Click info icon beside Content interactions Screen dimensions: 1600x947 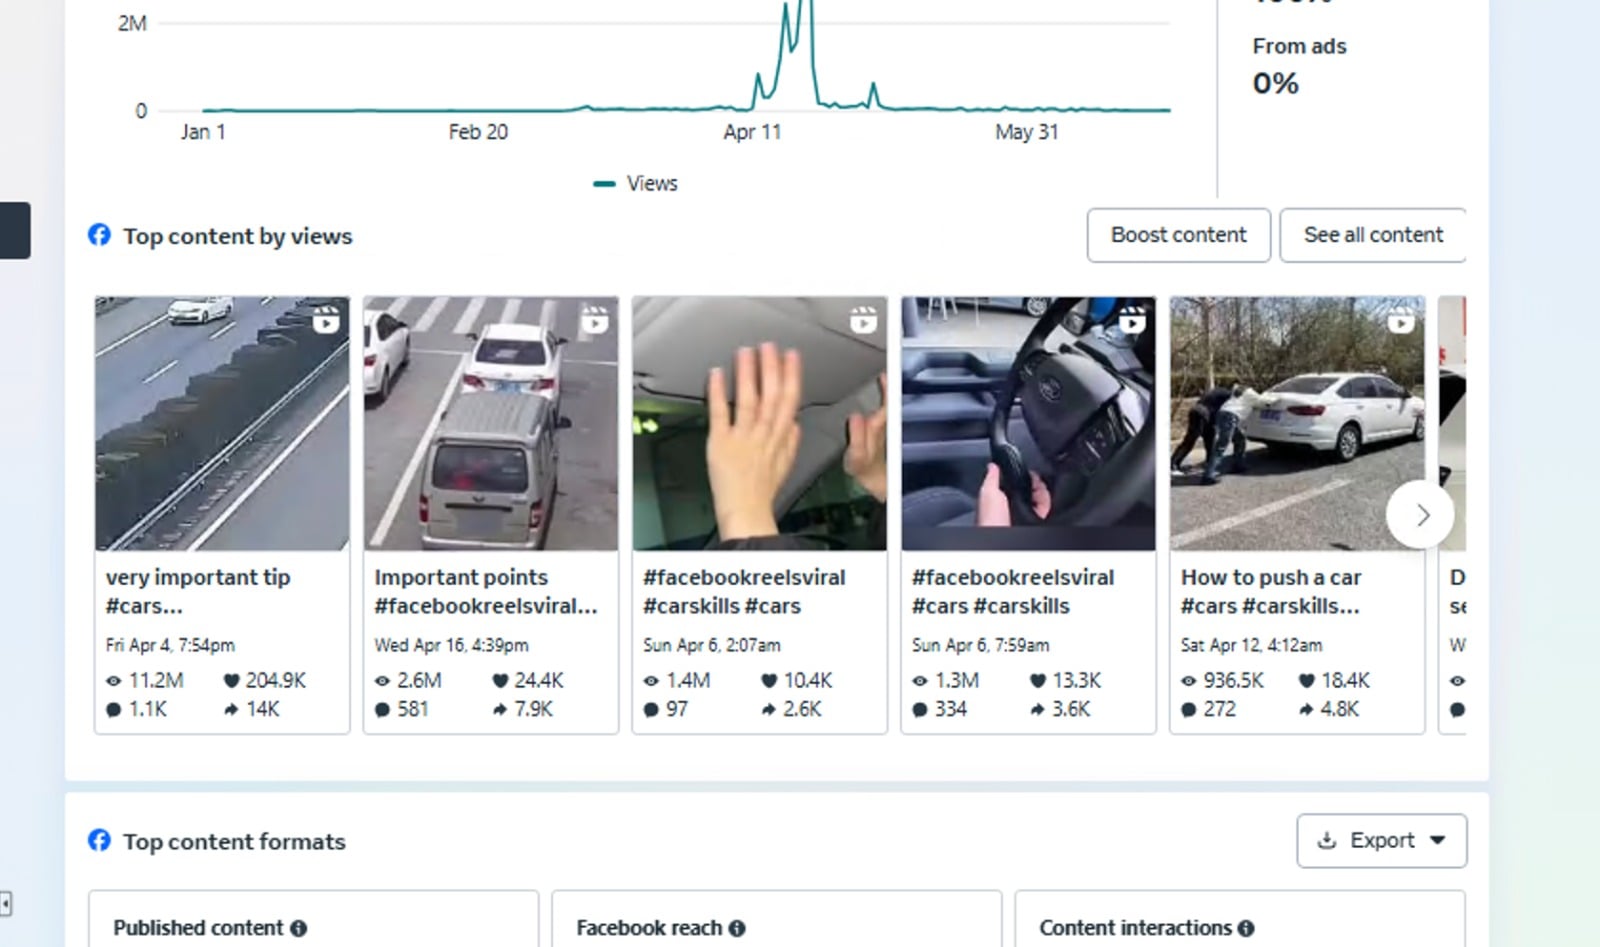1246,928
